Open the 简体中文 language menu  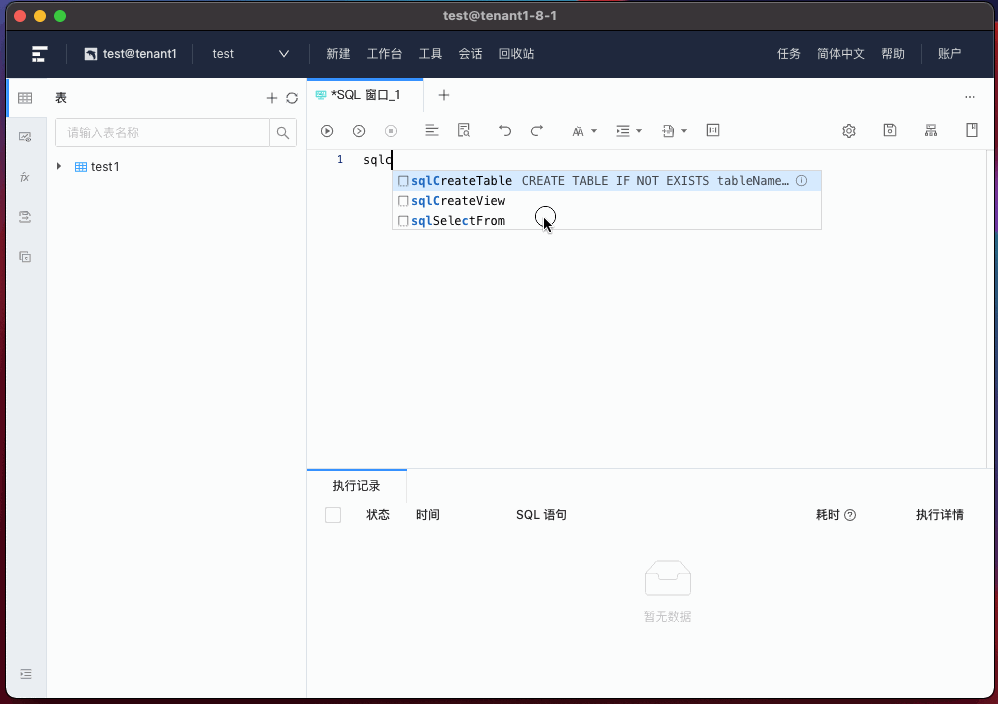click(841, 54)
